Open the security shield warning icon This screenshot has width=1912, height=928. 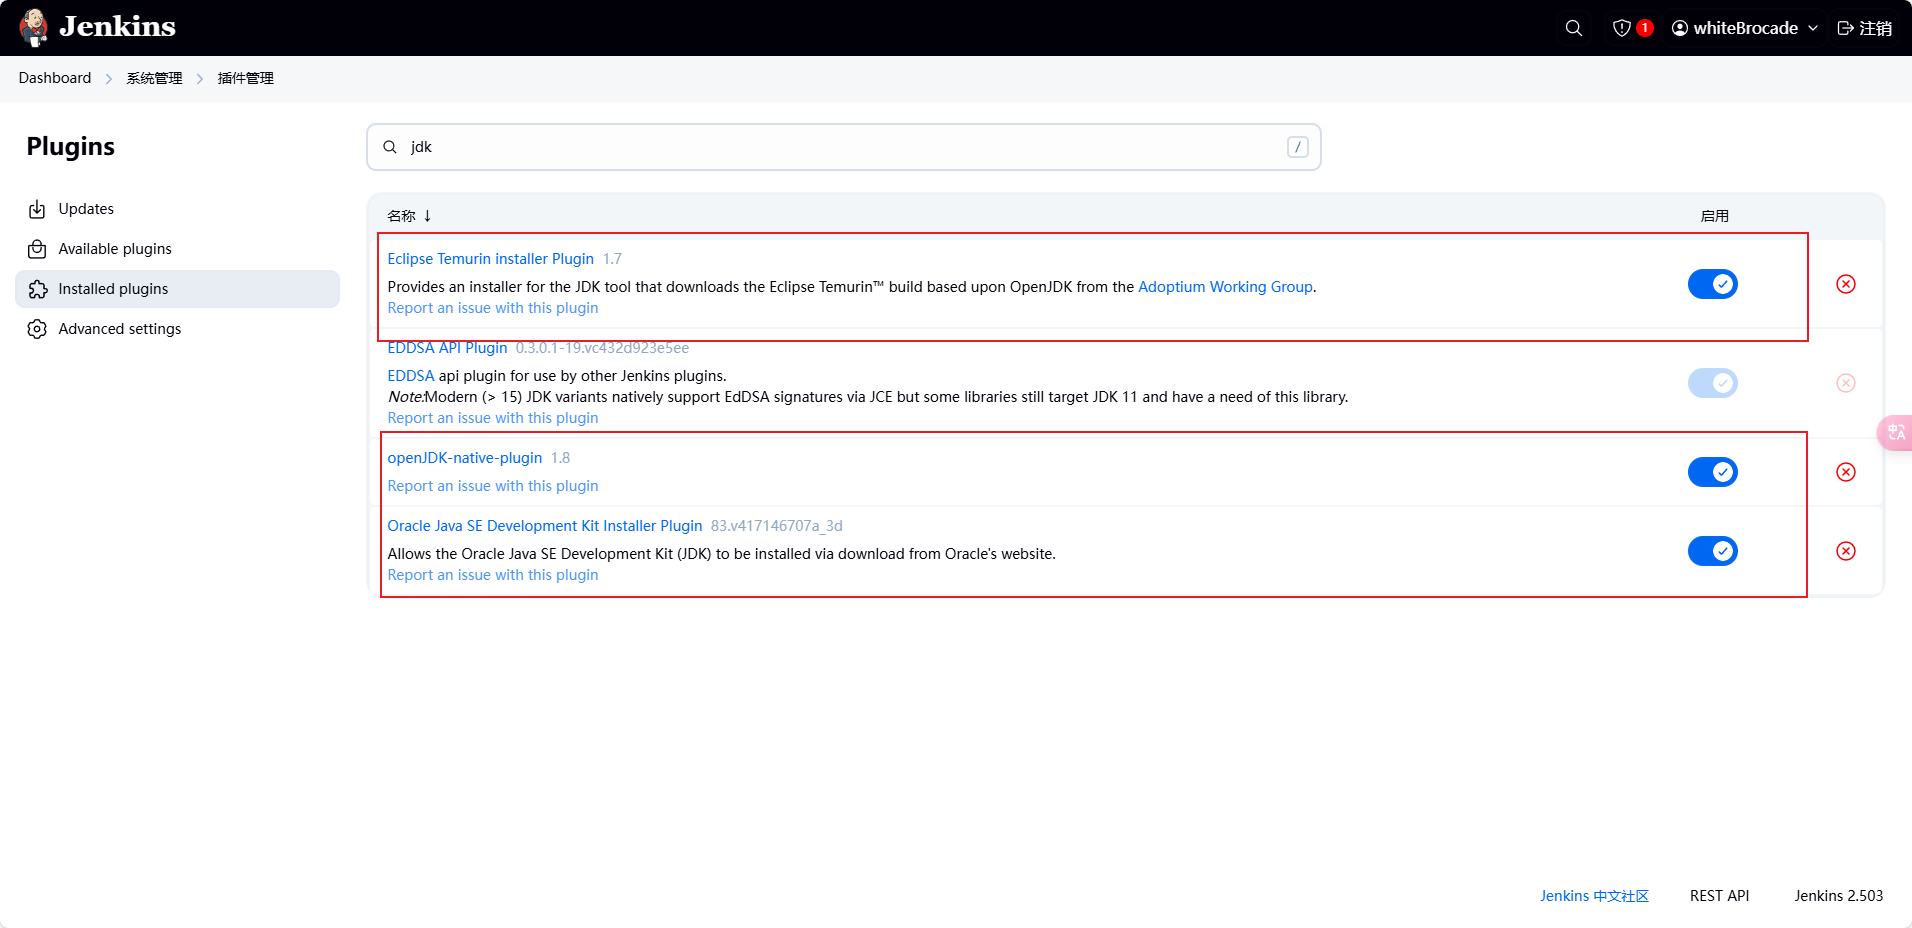[x=1622, y=28]
